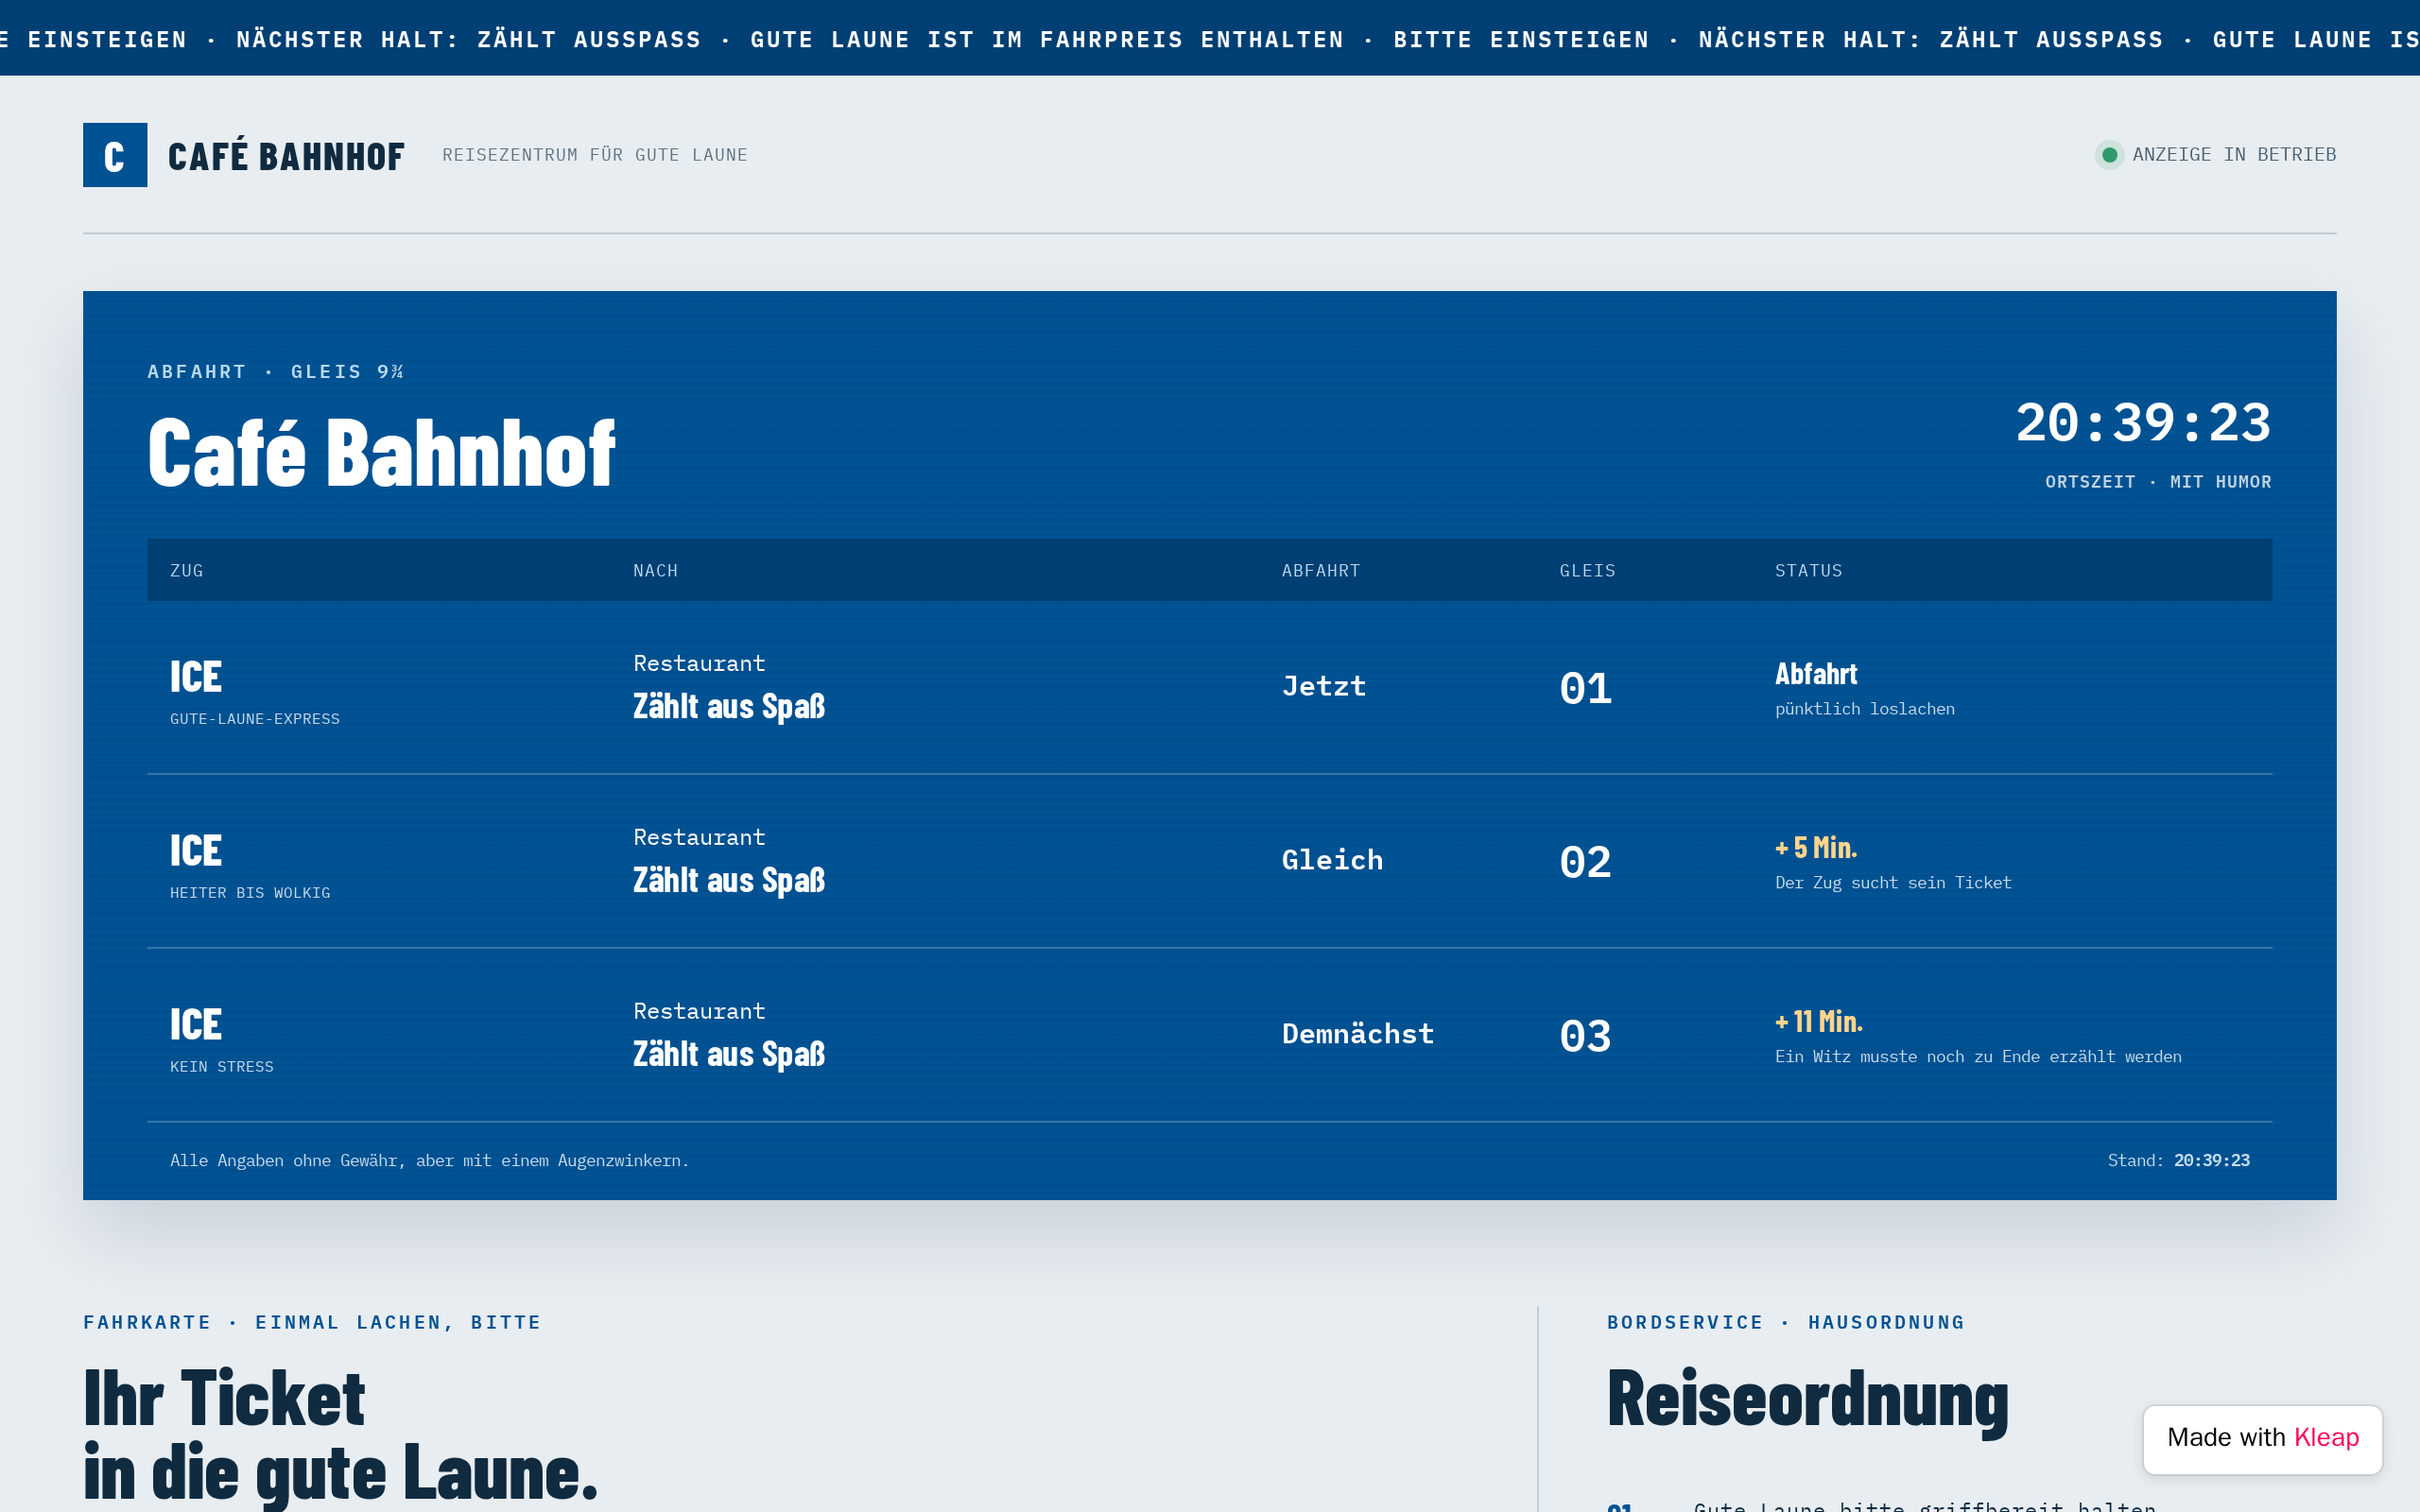Click the ANZEIGE IN BETRIEB status text
The height and width of the screenshot is (1512, 2420).
point(2234,155)
